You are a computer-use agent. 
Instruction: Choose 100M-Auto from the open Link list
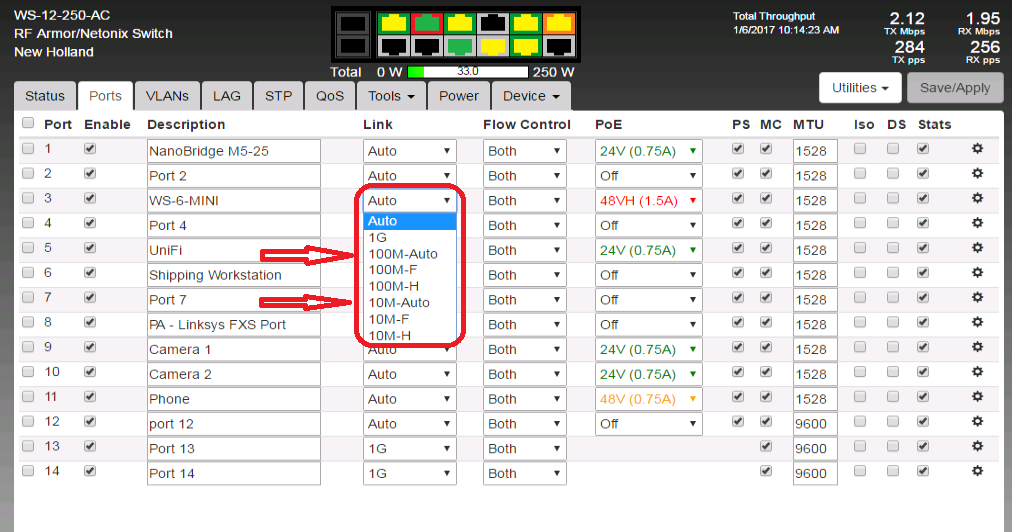[403, 254]
